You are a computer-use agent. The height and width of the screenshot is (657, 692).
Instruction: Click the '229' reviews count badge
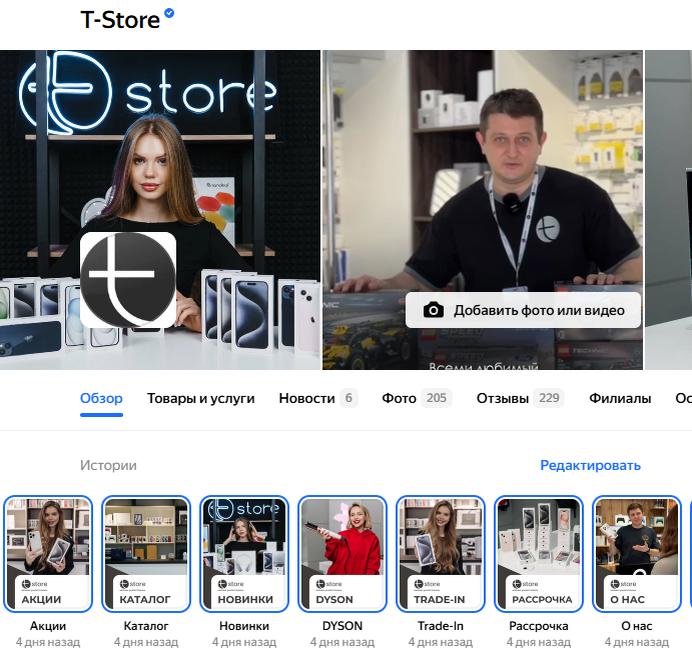(x=549, y=398)
